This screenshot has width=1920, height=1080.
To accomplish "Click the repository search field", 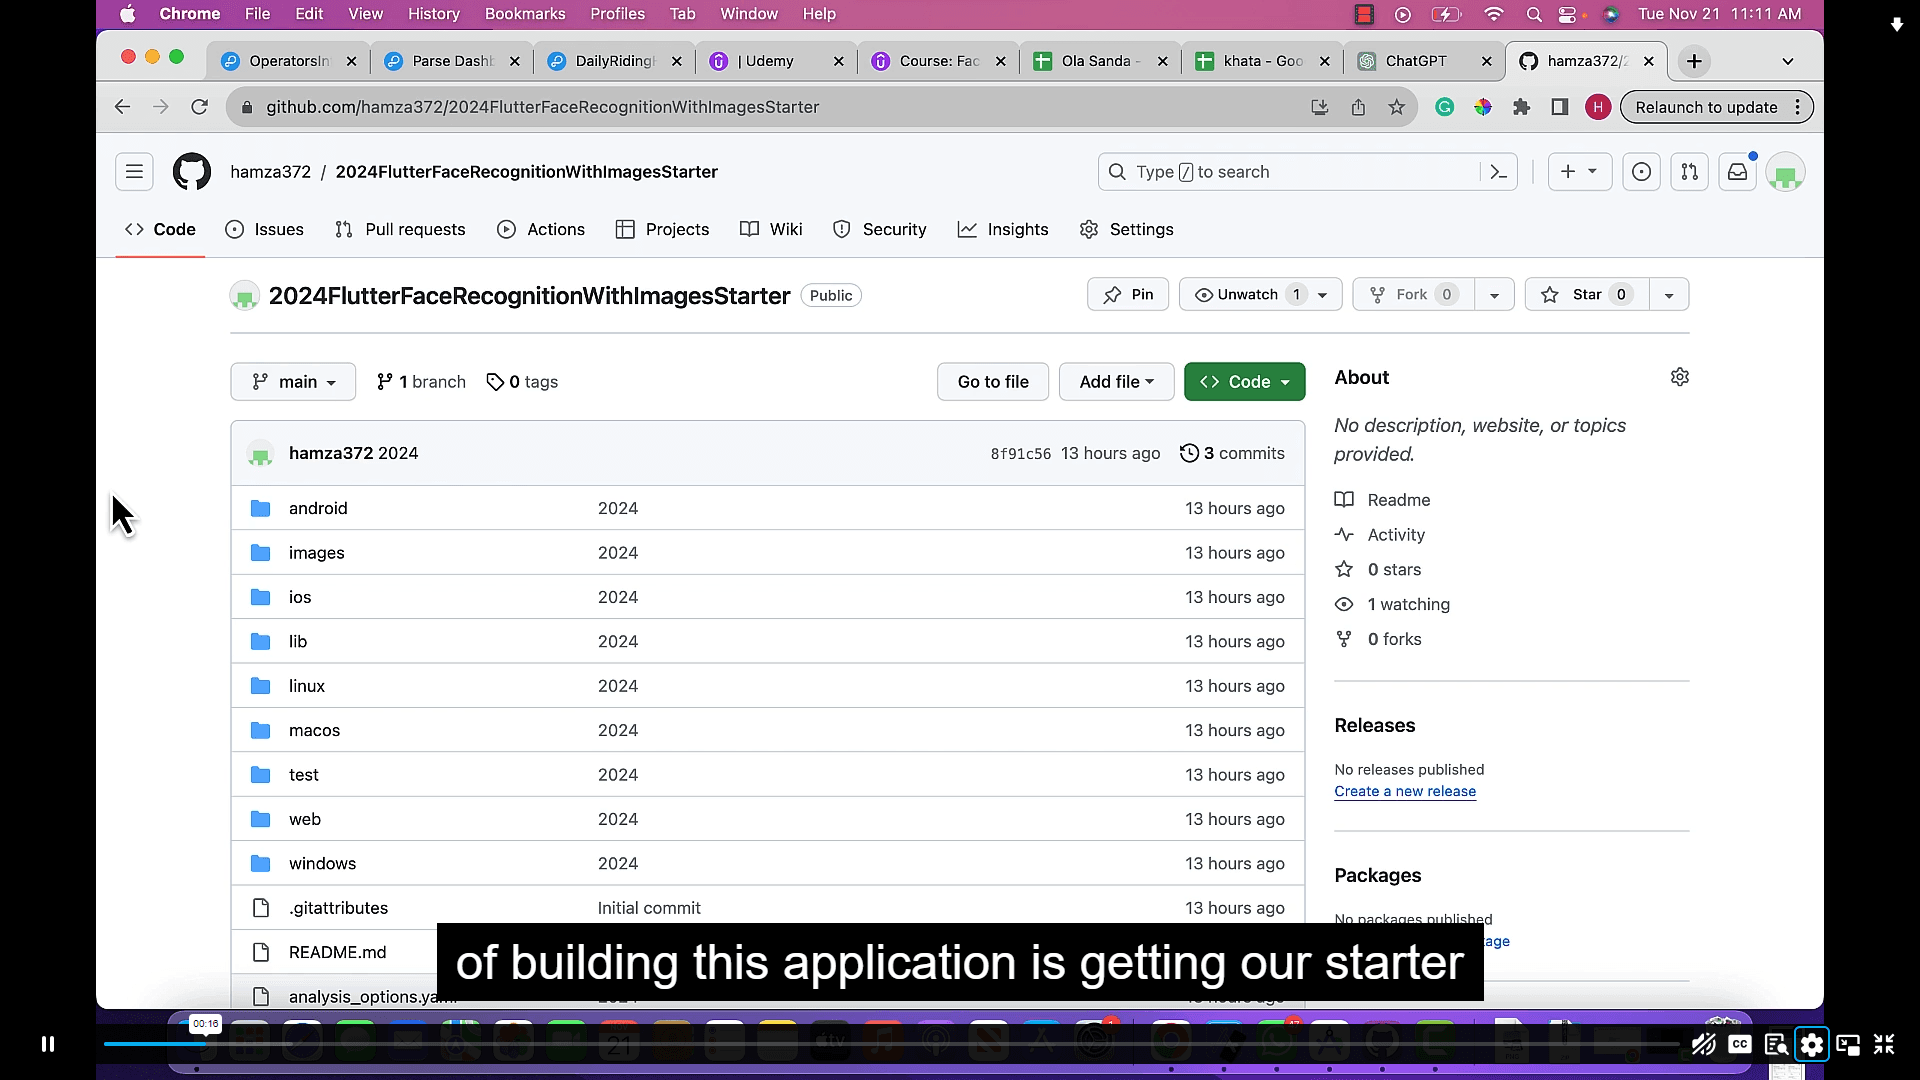I will click(1280, 171).
